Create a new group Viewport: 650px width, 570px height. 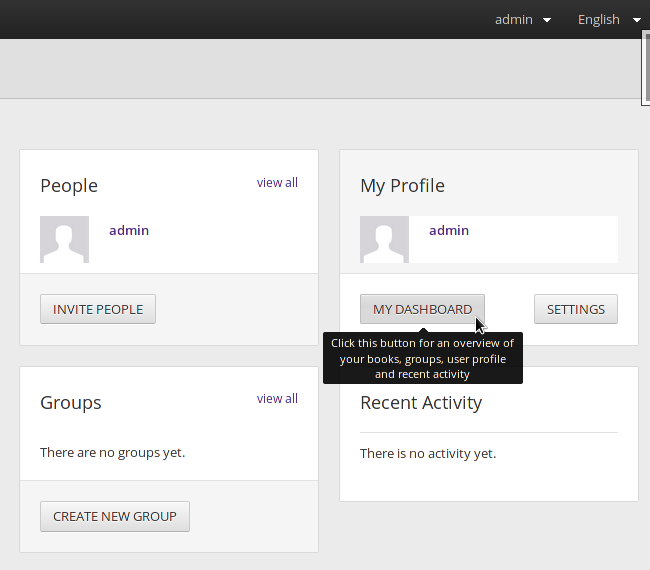click(x=115, y=517)
